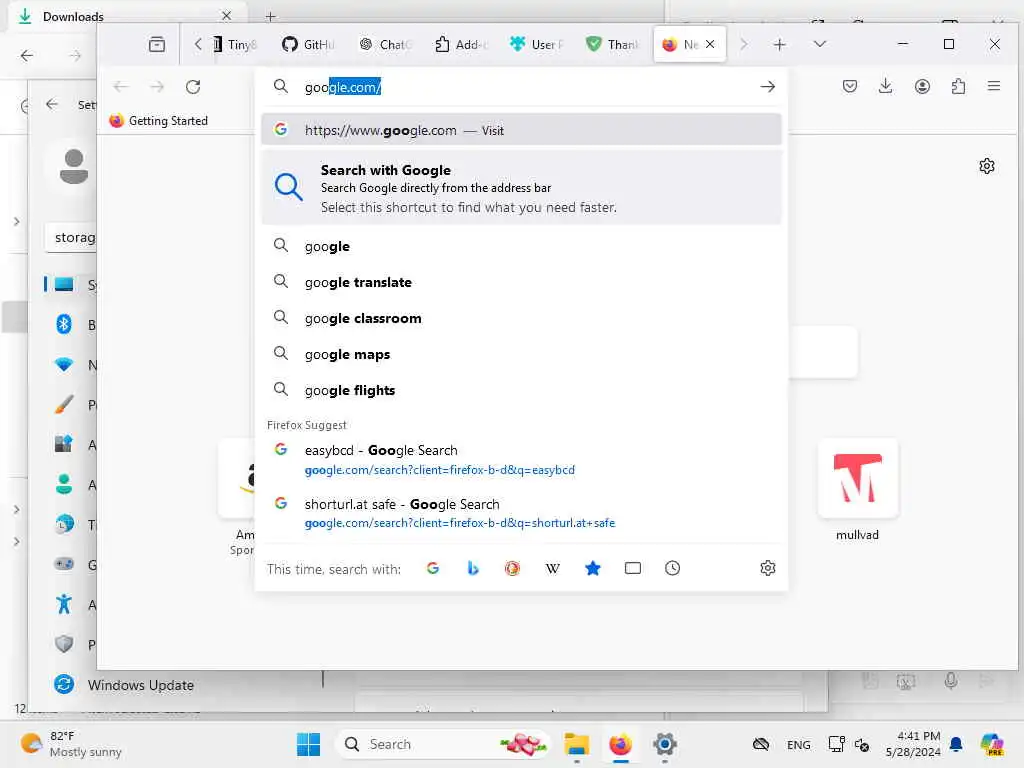This screenshot has height=768, width=1024.
Task: Switch to the TinyB tab
Action: click(235, 44)
